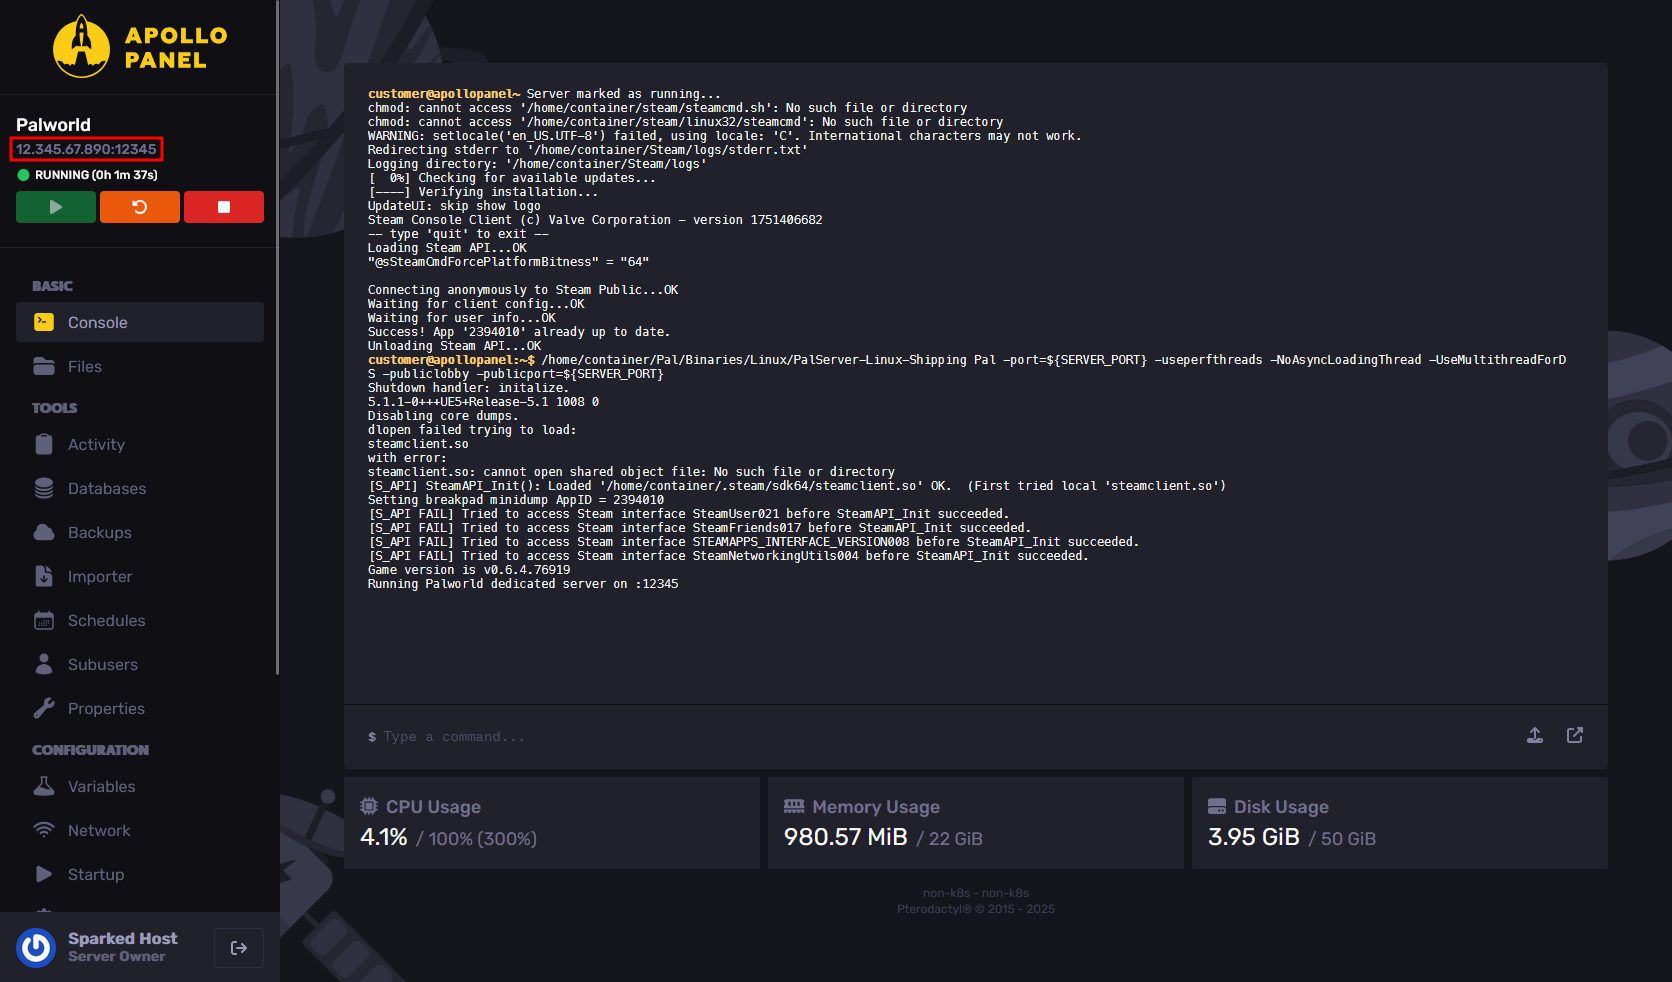1672x982 pixels.
Task: Click the Importer file icon
Action: [44, 576]
